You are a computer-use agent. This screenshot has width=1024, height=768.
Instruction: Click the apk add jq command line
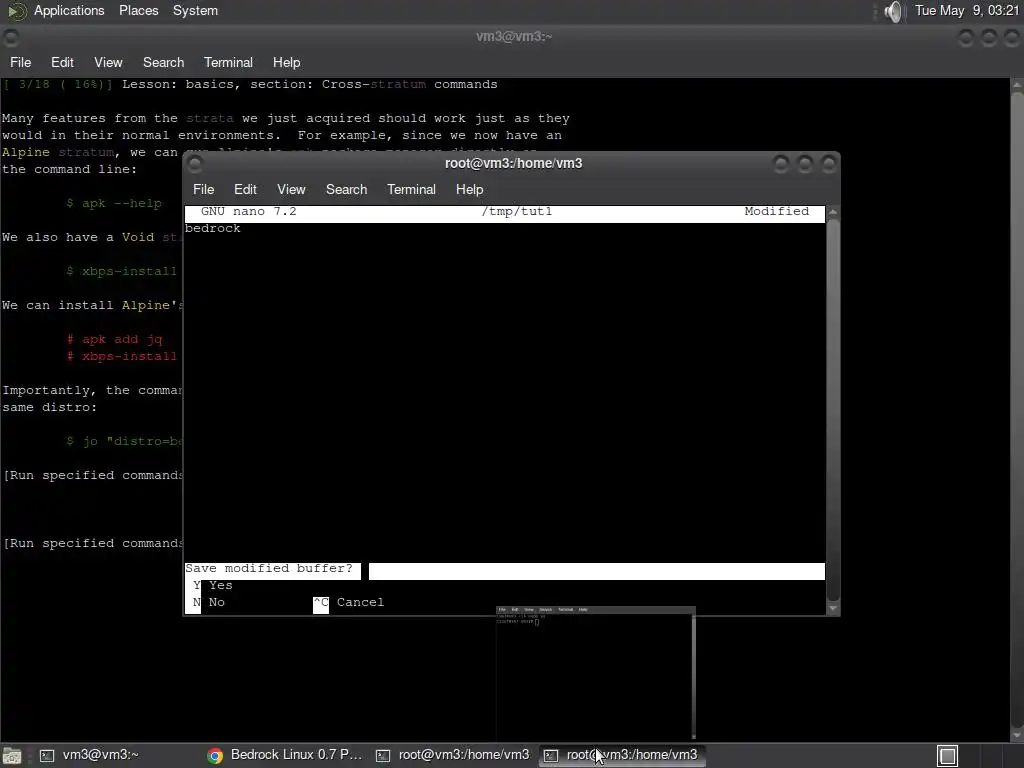point(114,340)
